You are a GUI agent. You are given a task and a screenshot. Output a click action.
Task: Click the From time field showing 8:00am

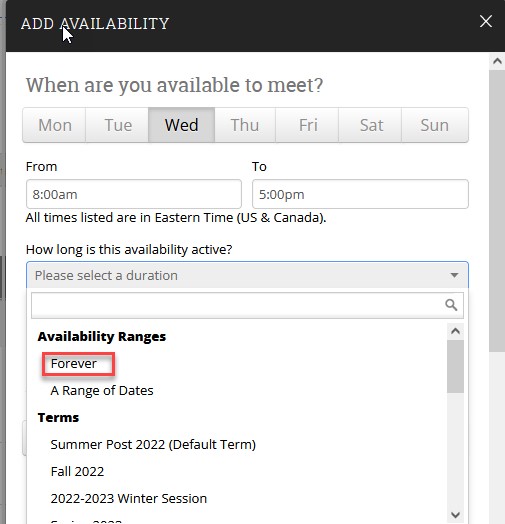134,194
